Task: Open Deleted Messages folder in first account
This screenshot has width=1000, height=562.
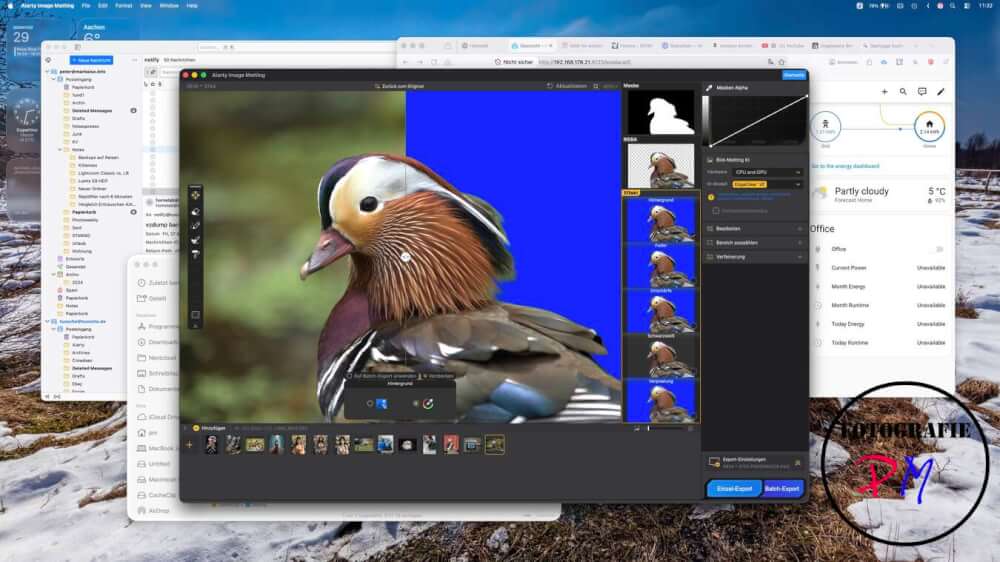Action: pos(92,110)
